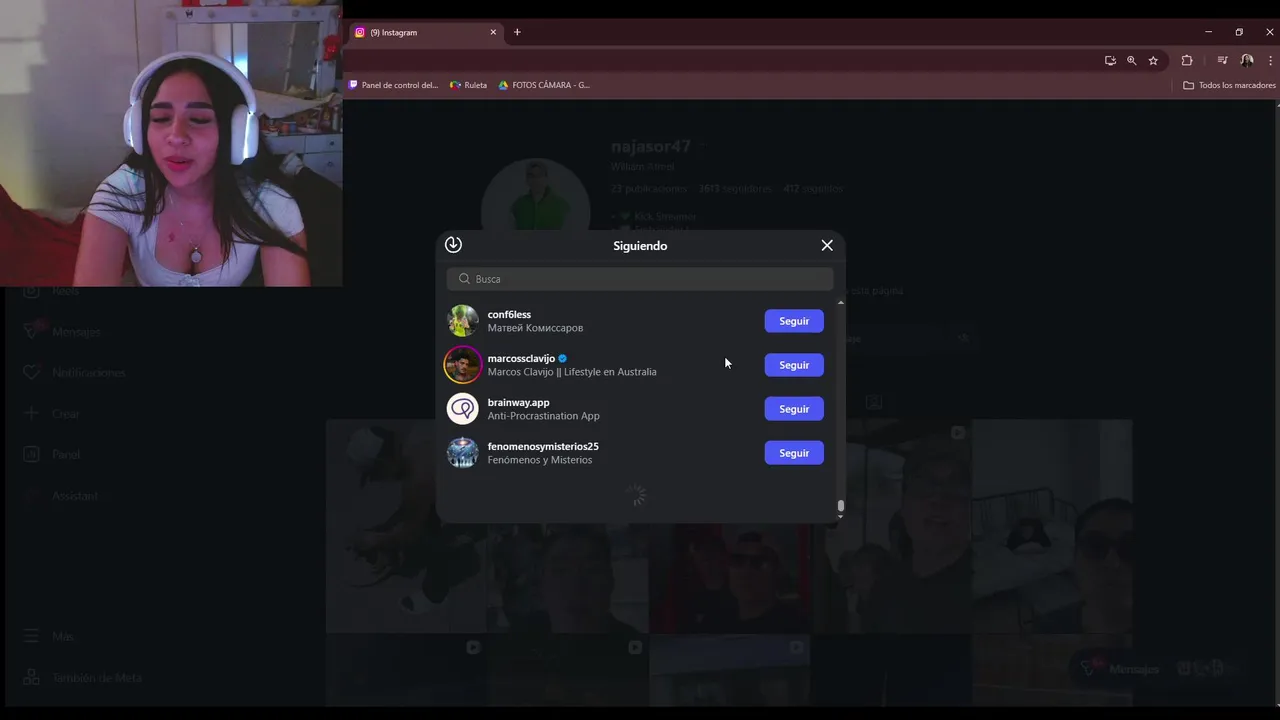Click the text 'Marcos Clavijo || Lifestyle en Australia'
The height and width of the screenshot is (720, 1280).
[572, 372]
